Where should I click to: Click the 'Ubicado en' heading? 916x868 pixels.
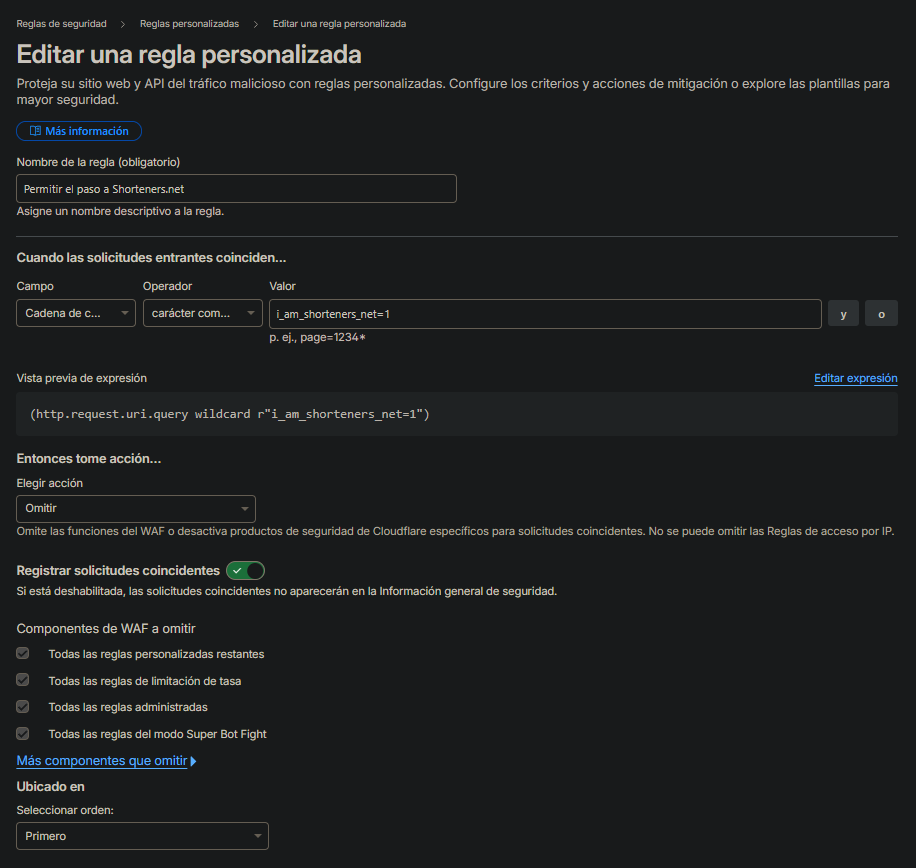point(50,786)
